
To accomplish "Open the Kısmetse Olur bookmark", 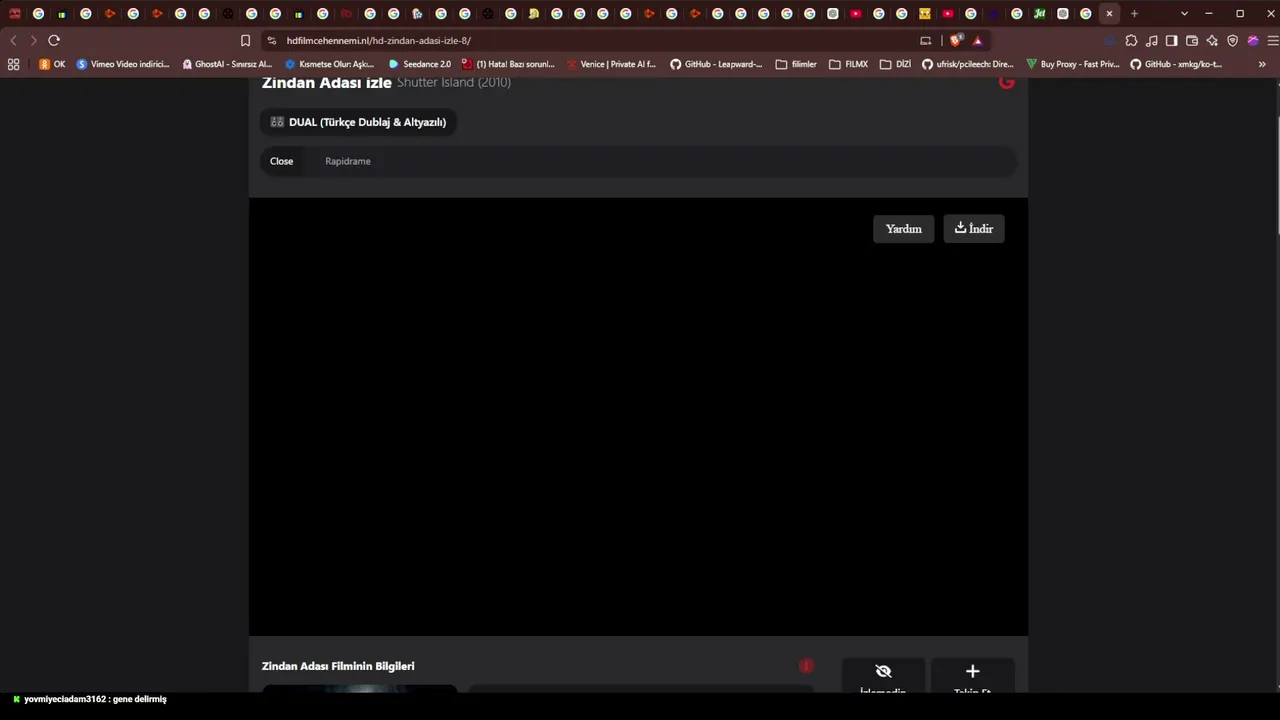I will tap(330, 64).
